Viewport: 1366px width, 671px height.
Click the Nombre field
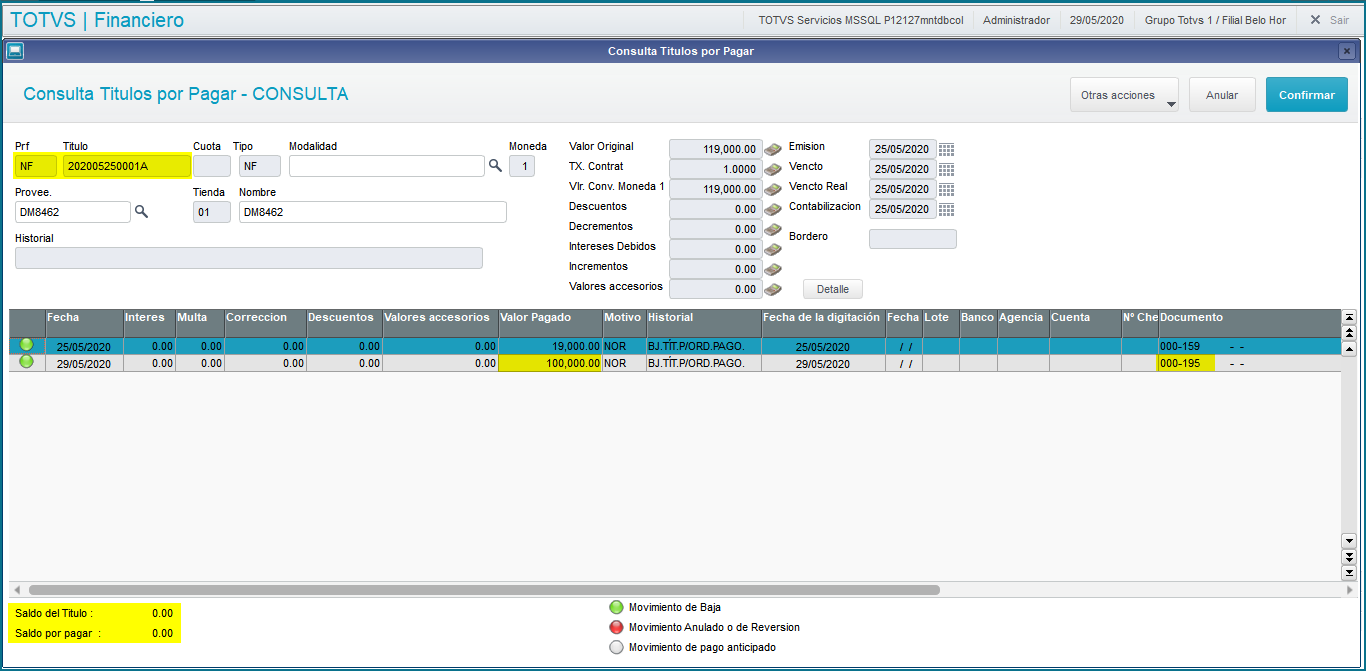(x=373, y=212)
